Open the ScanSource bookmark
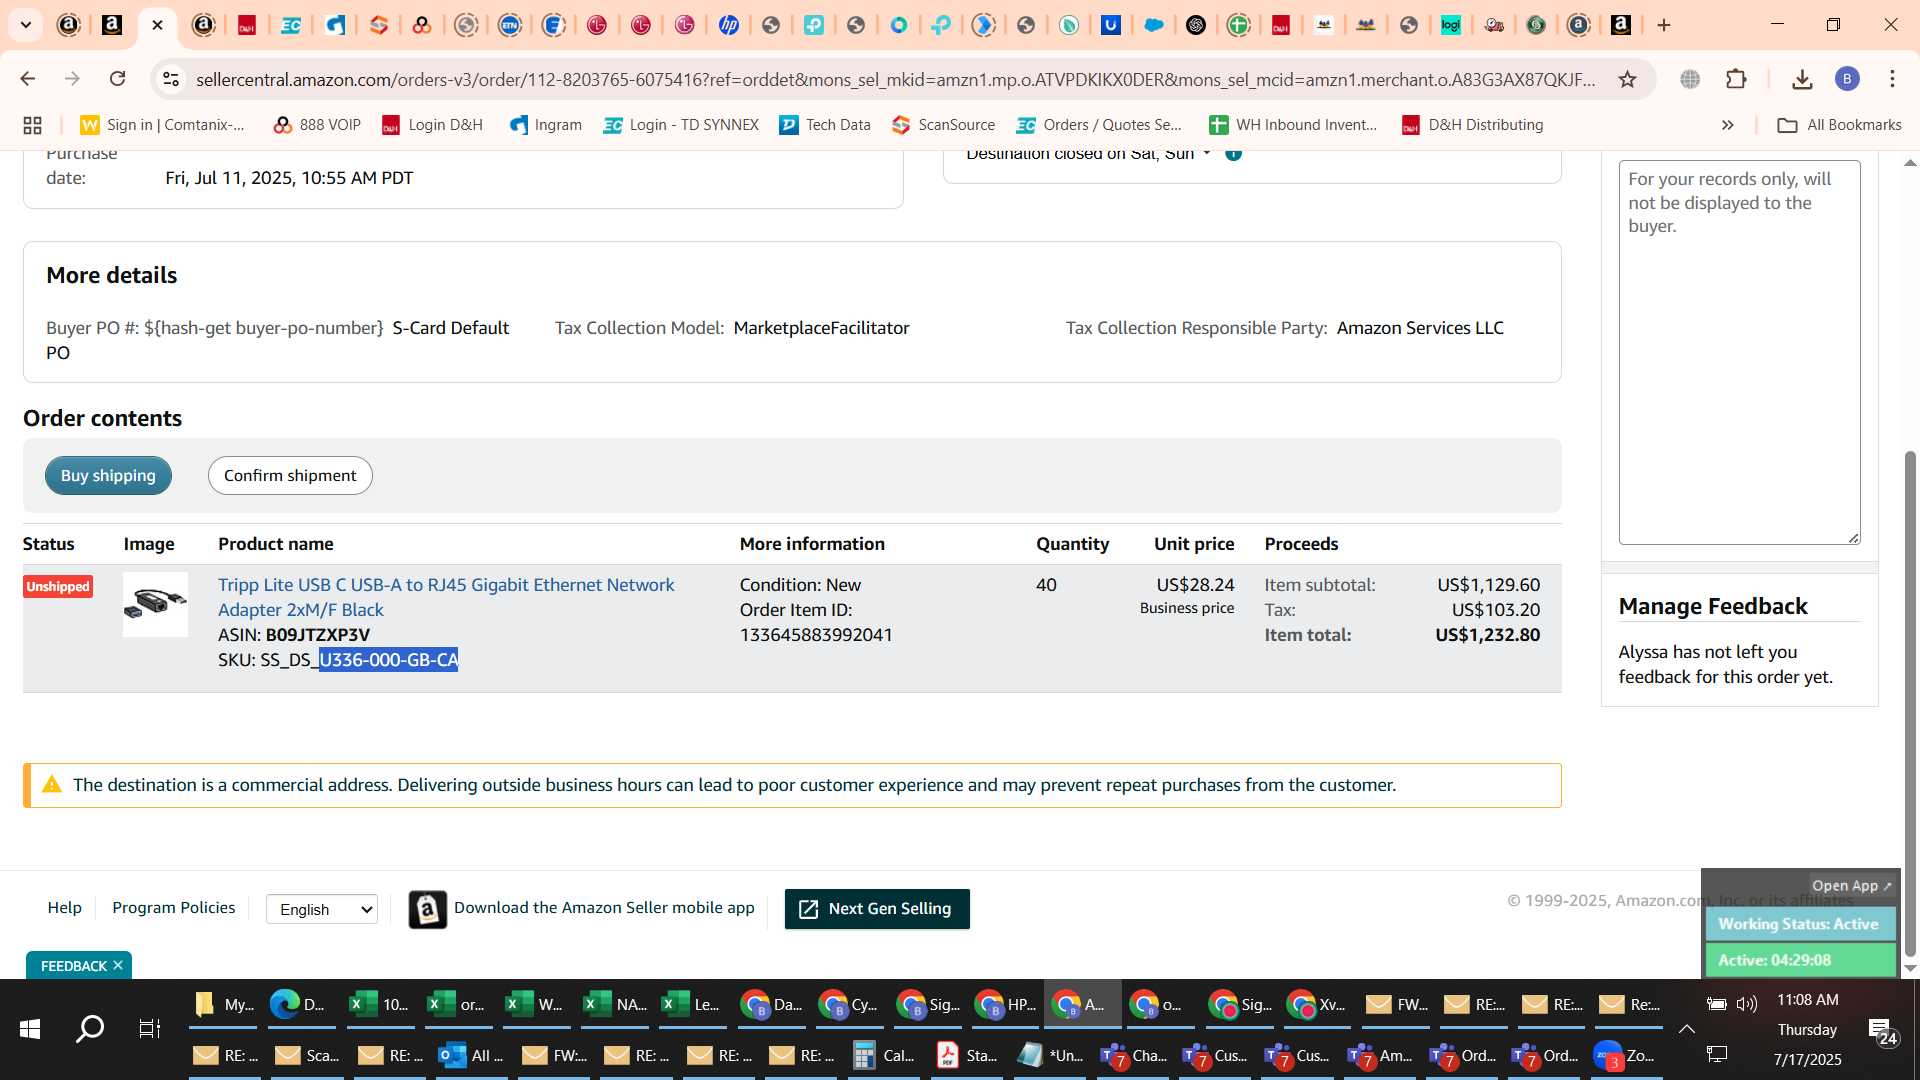 (944, 125)
